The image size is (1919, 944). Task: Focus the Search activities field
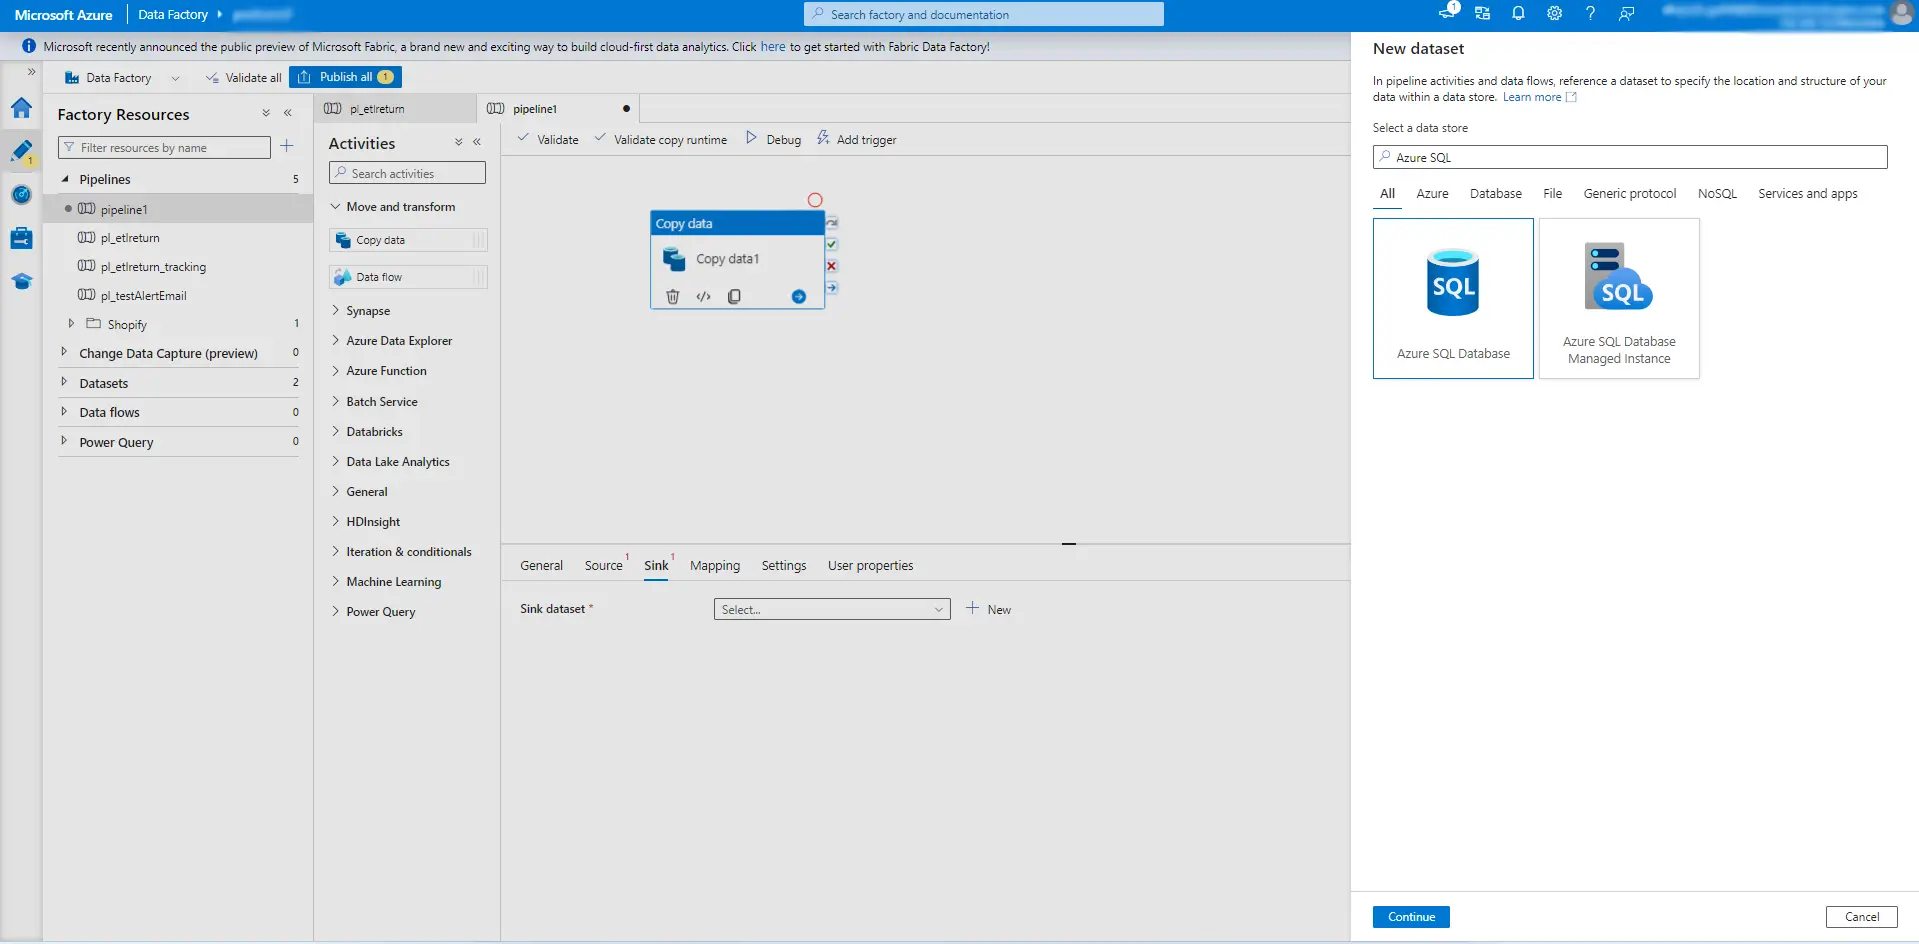pyautogui.click(x=408, y=173)
